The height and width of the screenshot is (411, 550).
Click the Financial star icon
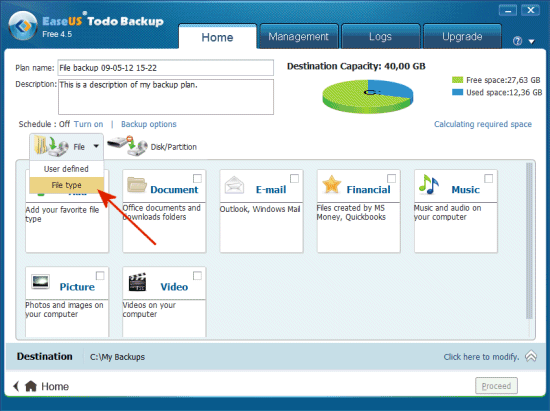tap(331, 184)
